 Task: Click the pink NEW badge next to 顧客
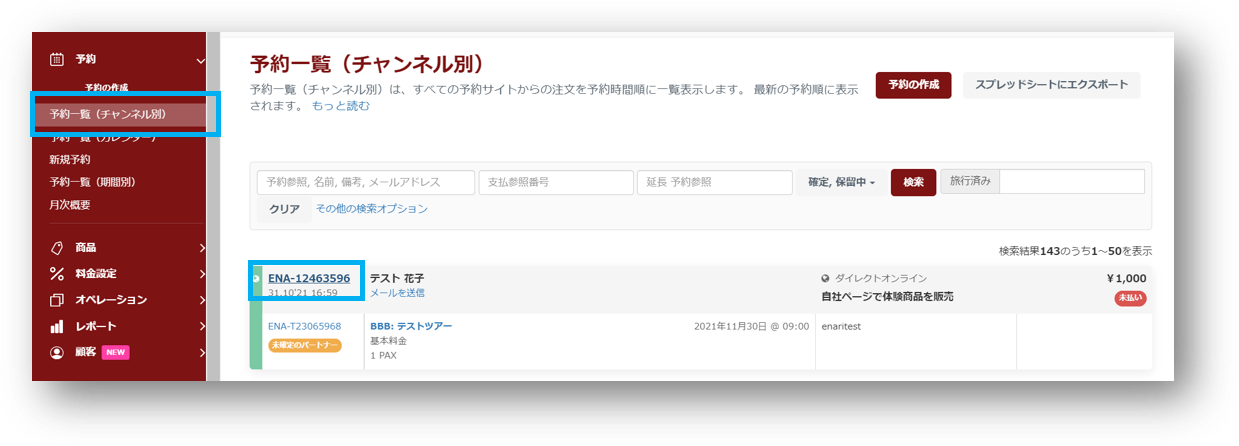(116, 352)
